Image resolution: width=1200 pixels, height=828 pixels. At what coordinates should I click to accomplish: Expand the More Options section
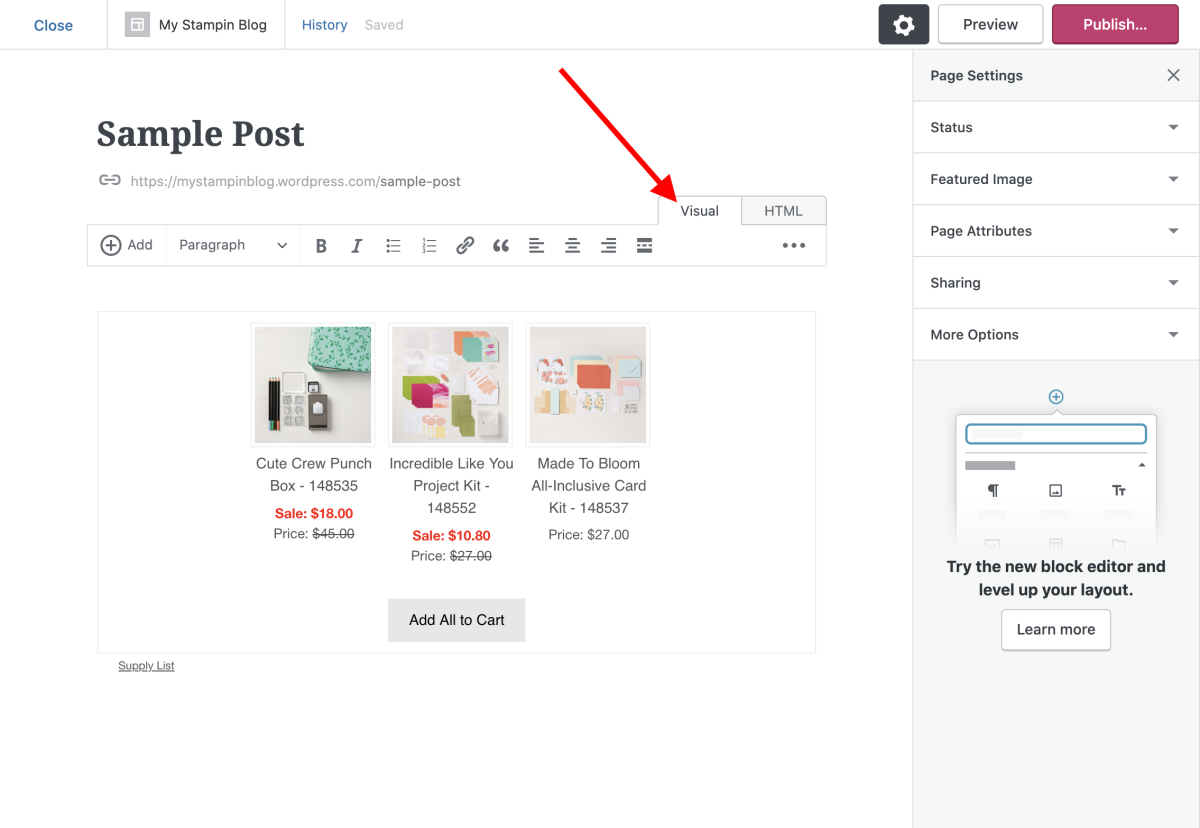1056,335
